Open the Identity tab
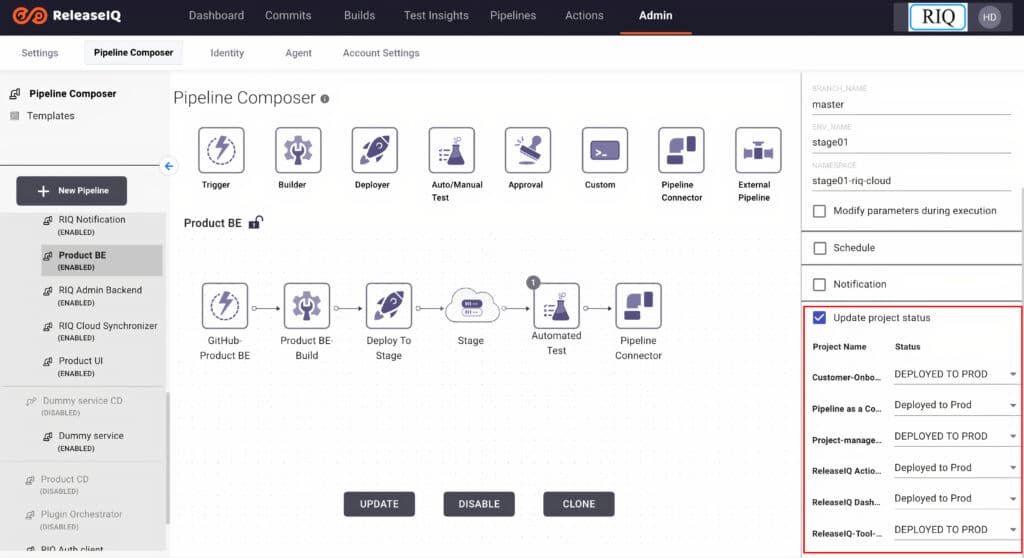This screenshot has width=1024, height=558. coord(227,53)
